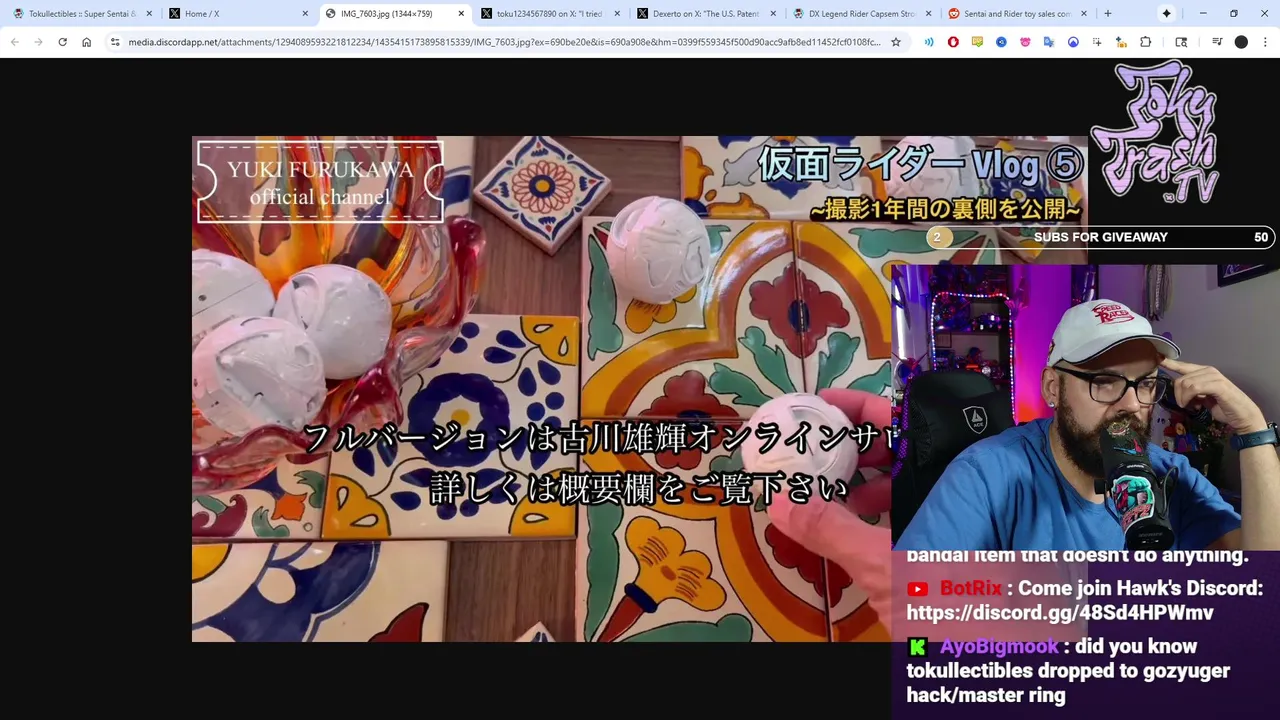Open the discord.gg/48Sd4HPWmv link in chat
The width and height of the screenshot is (1280, 720).
pyautogui.click(x=1060, y=613)
